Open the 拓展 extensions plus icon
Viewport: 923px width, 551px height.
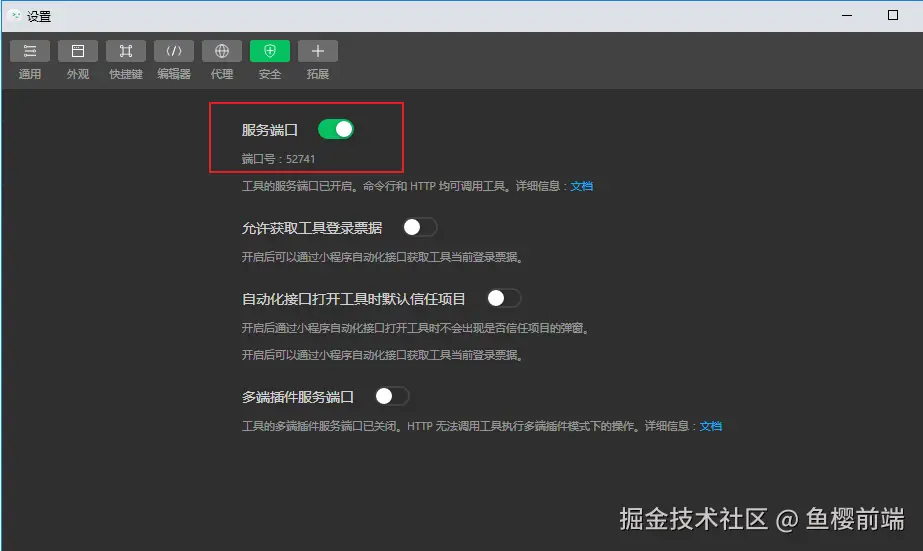318,51
